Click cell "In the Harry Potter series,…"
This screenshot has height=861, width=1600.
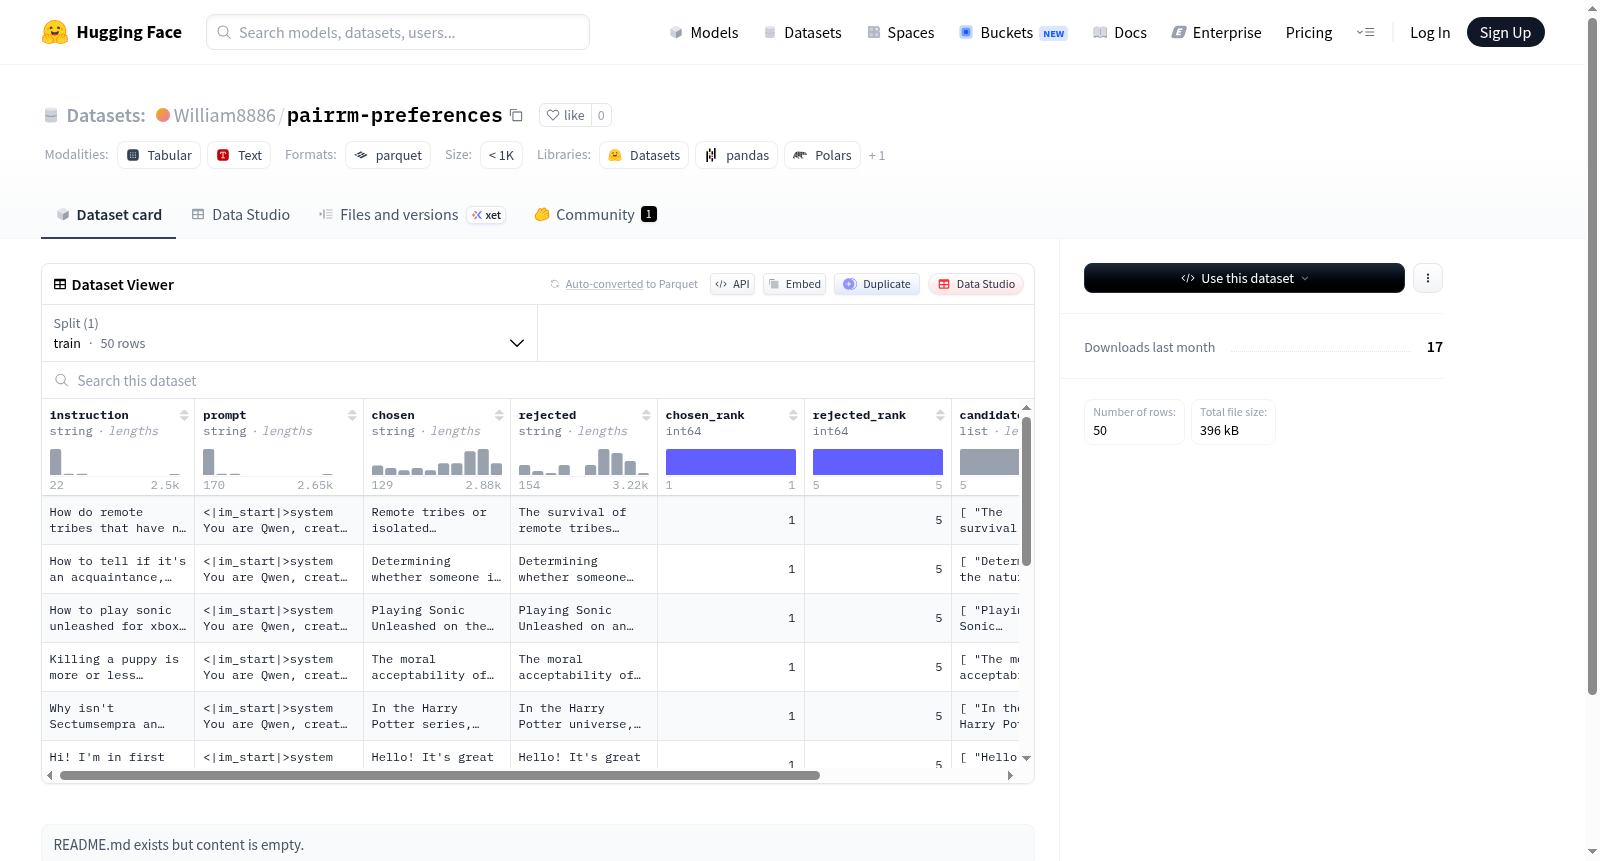pyautogui.click(x=437, y=716)
